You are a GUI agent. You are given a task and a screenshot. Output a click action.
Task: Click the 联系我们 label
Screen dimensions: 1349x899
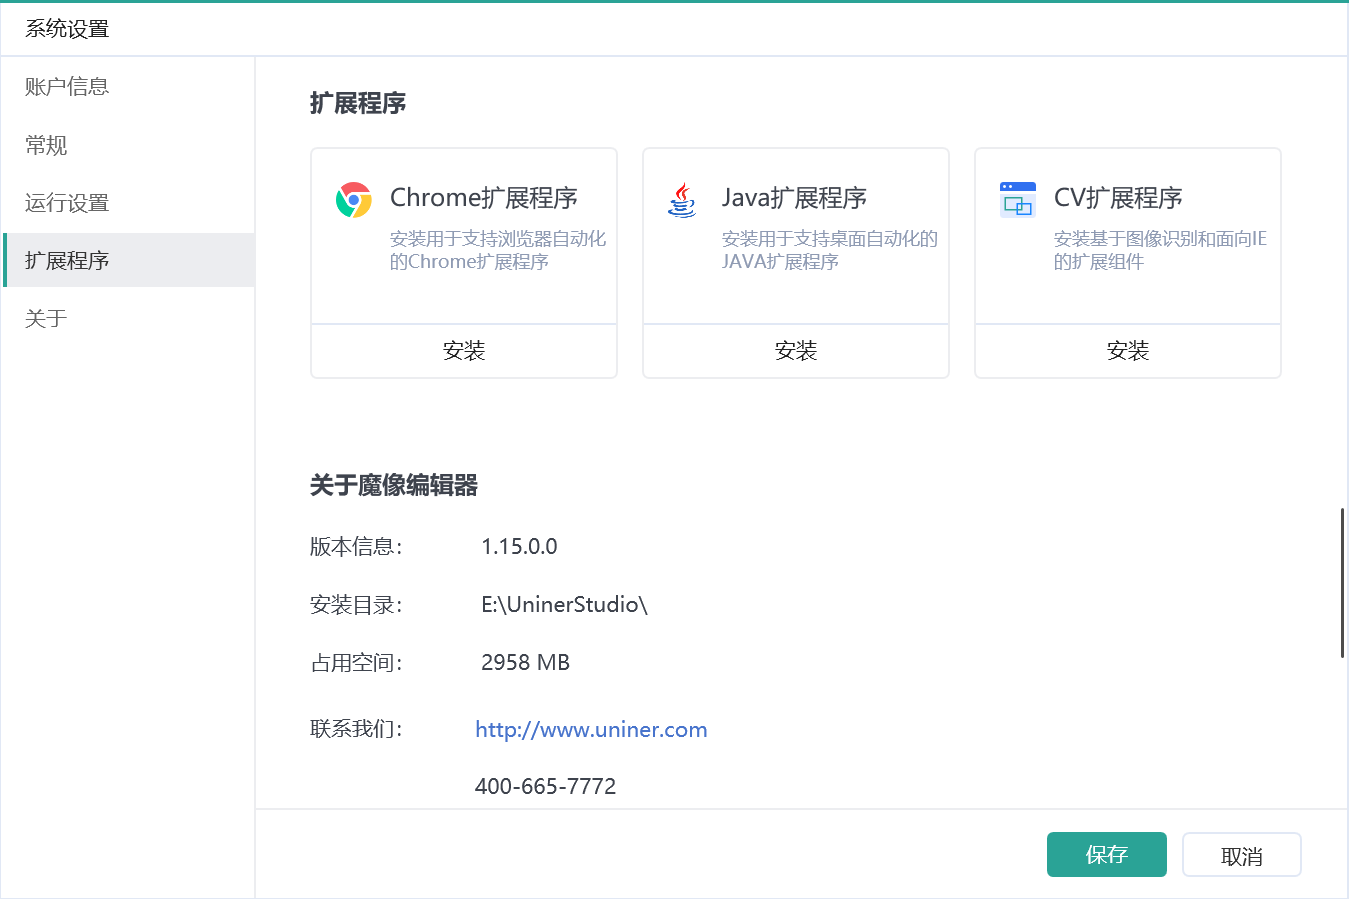pos(356,729)
